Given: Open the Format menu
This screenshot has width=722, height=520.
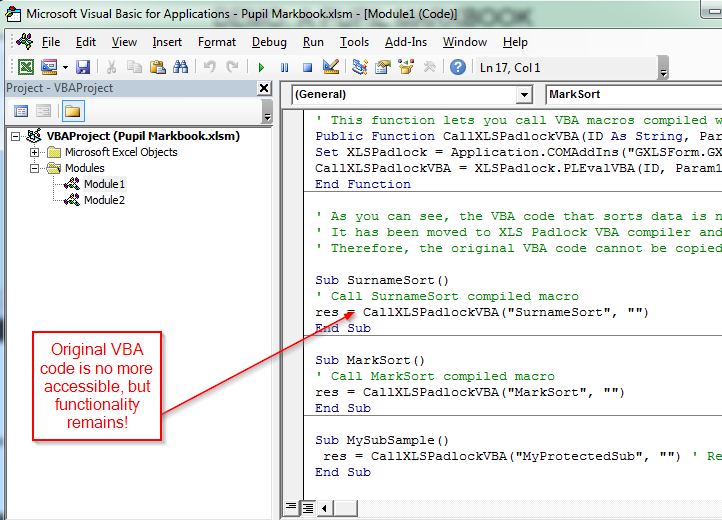Looking at the screenshot, I should point(217,42).
